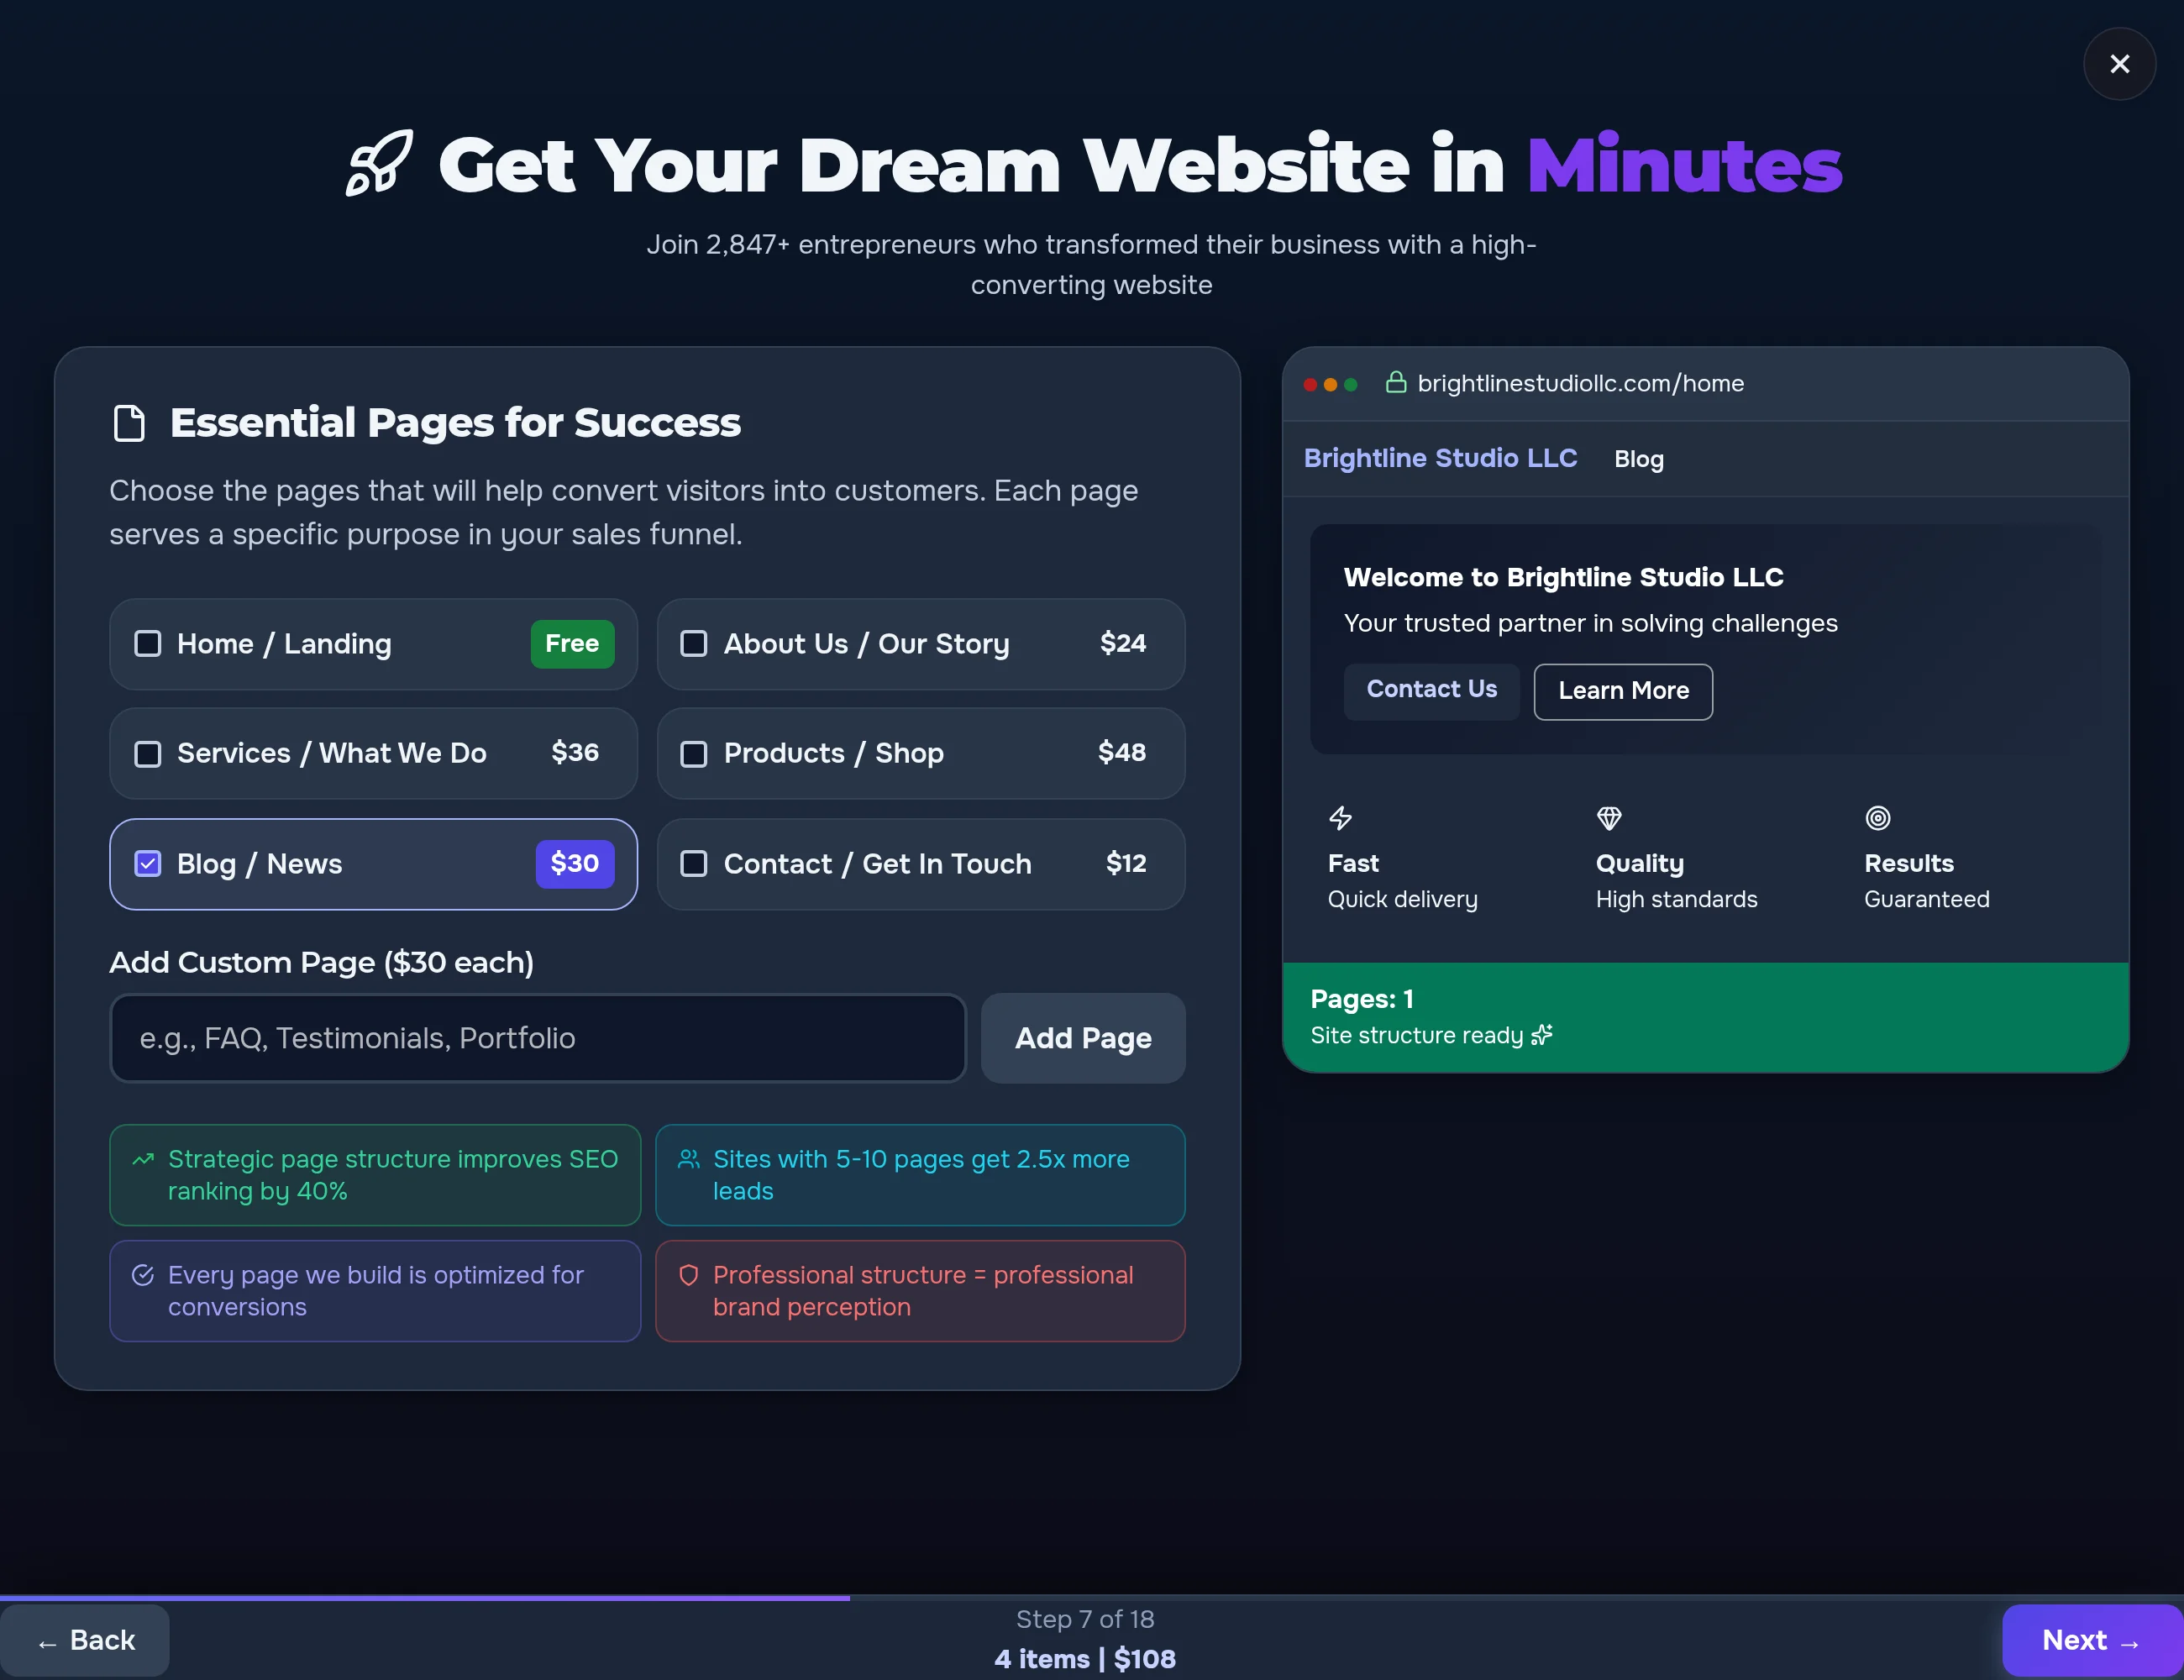This screenshot has width=2184, height=1680.
Task: Click the professional brand perception tip
Action: coord(920,1291)
